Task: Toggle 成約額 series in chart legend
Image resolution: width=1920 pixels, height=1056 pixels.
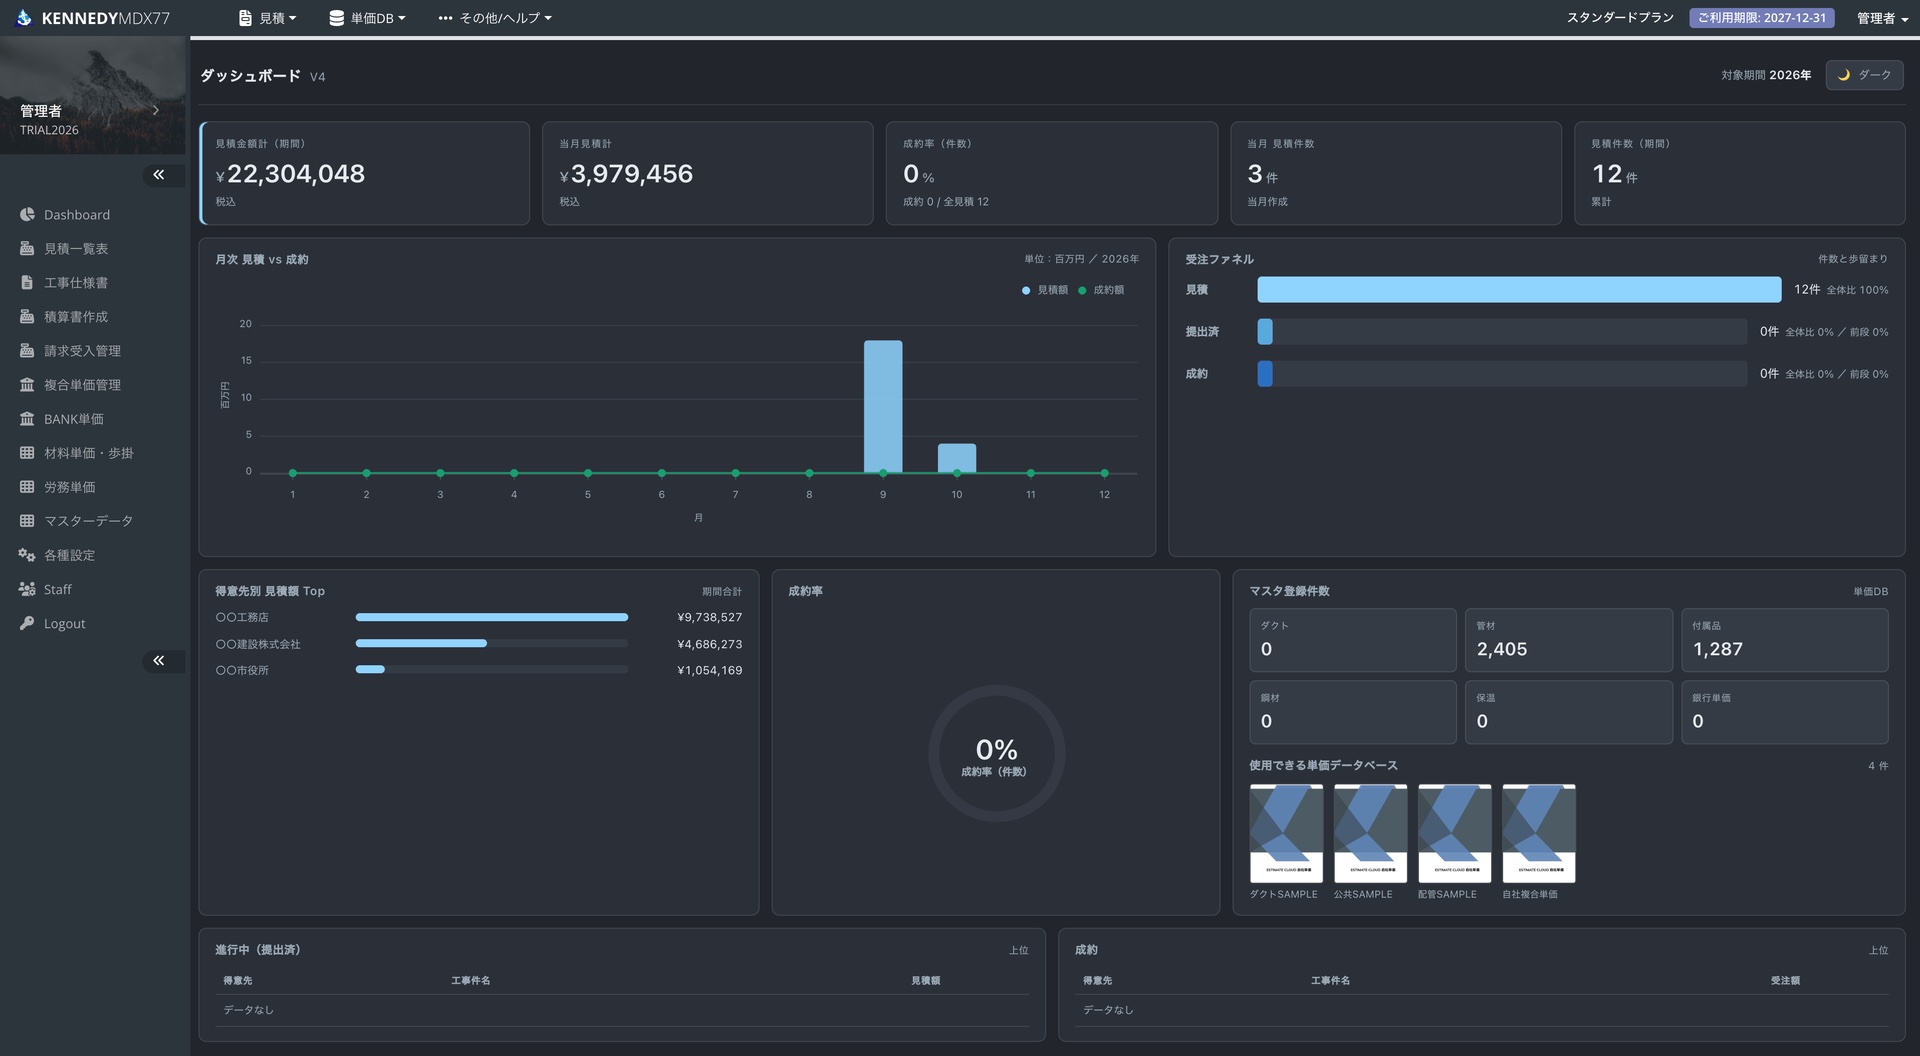Action: click(x=1101, y=290)
